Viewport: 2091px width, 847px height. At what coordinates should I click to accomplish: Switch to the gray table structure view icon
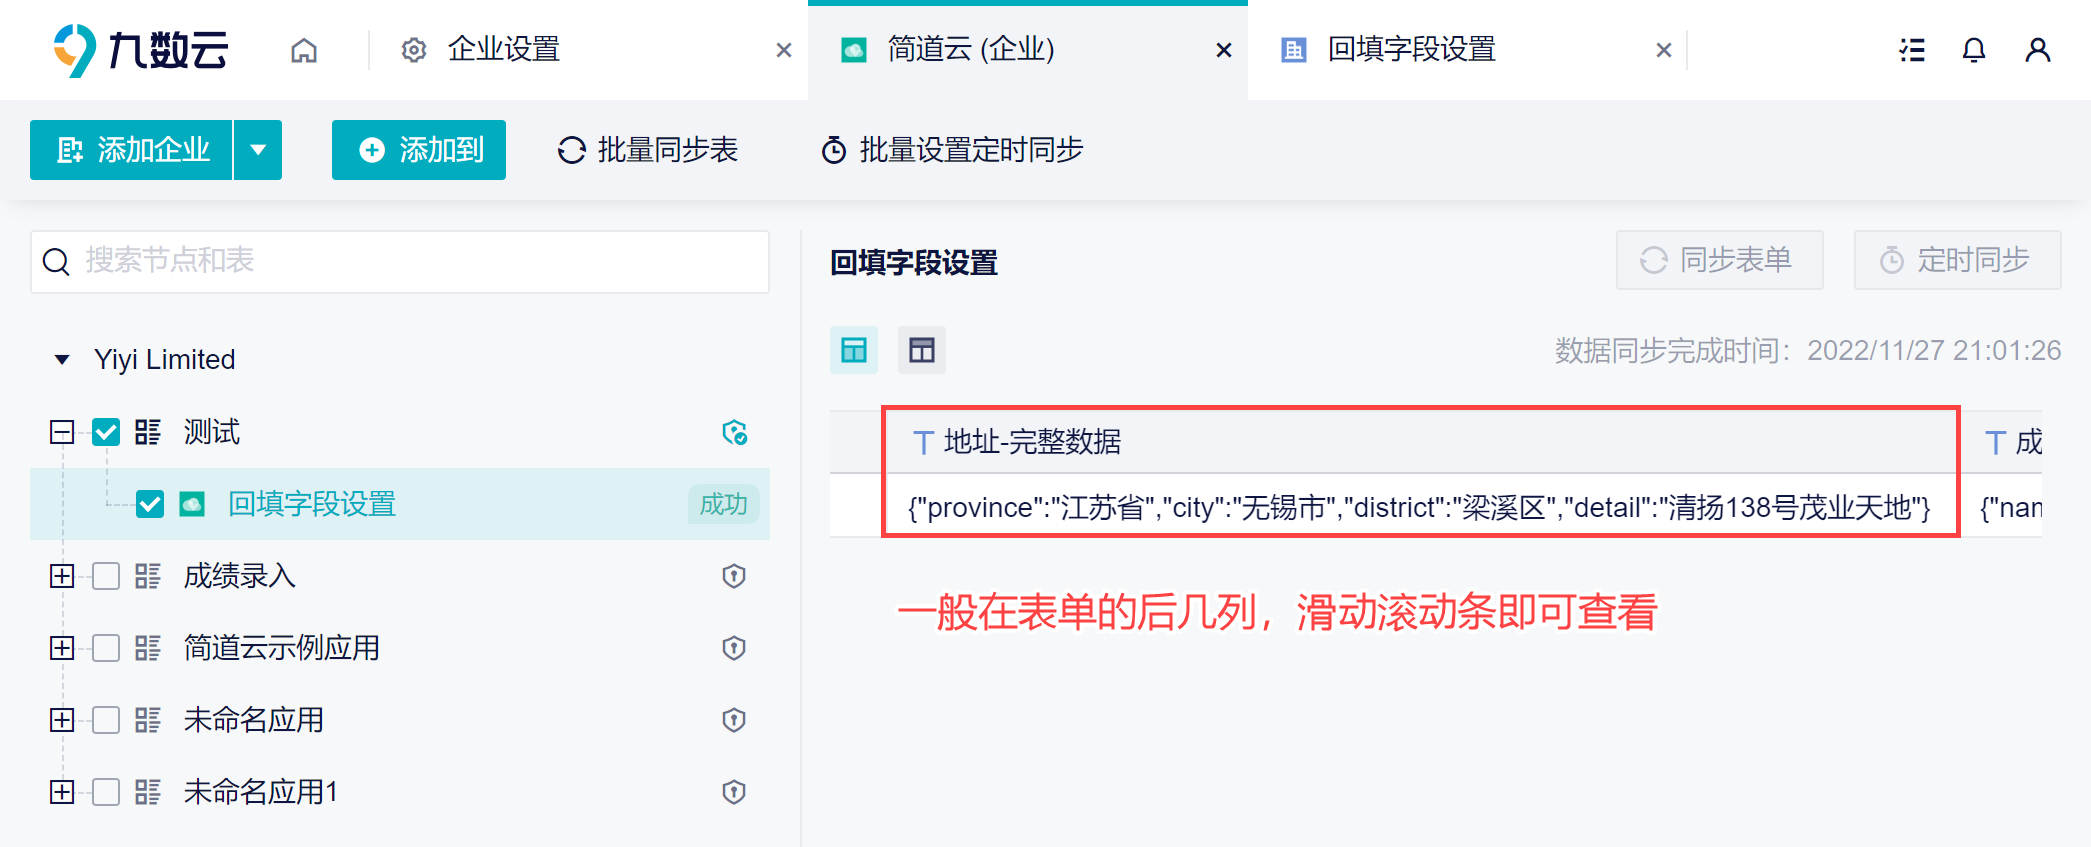(922, 350)
